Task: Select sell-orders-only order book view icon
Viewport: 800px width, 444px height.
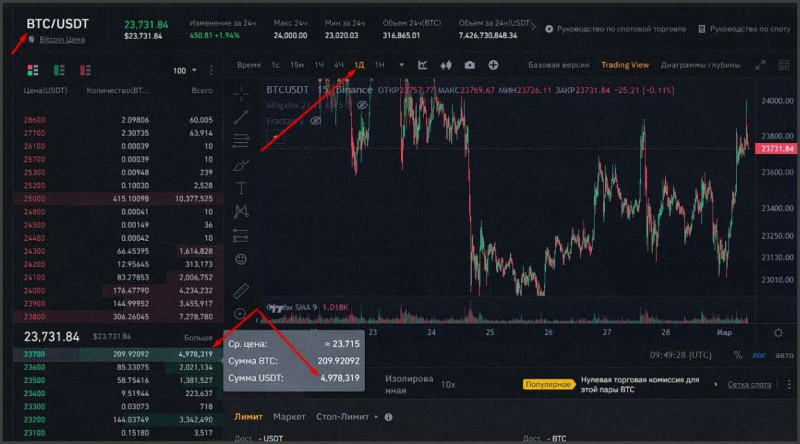Action: [85, 70]
